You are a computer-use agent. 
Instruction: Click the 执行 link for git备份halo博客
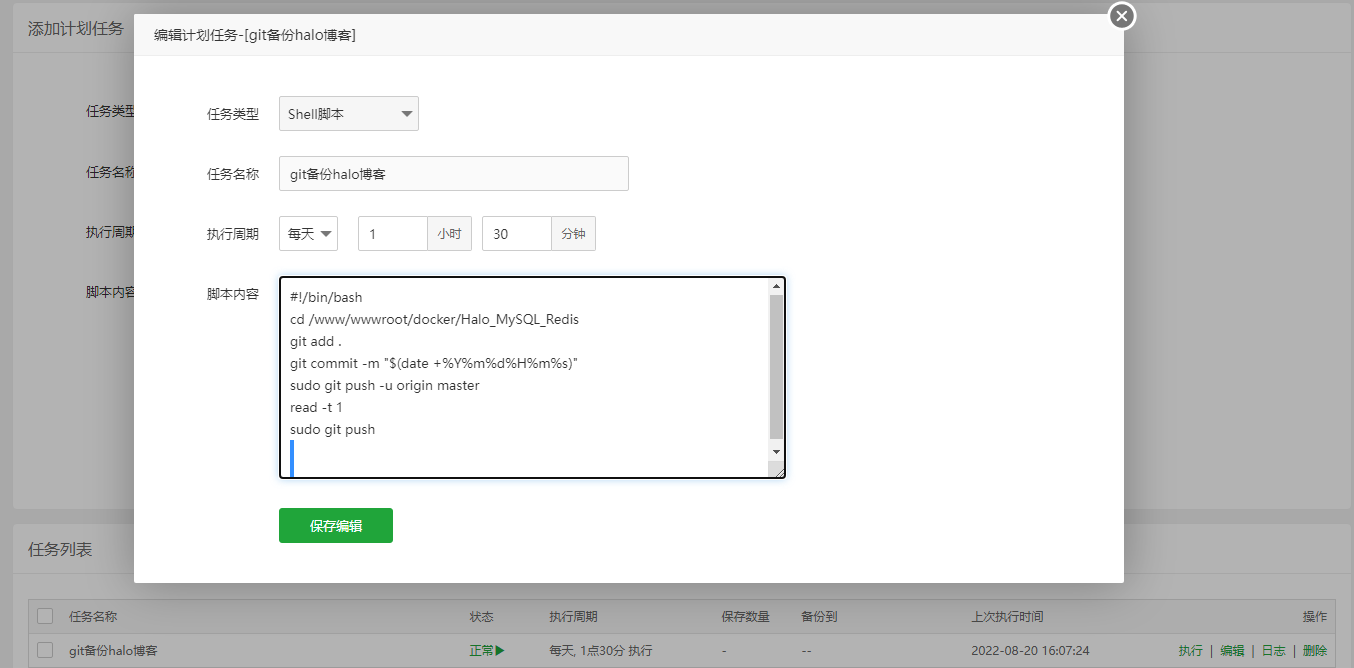(x=1190, y=650)
